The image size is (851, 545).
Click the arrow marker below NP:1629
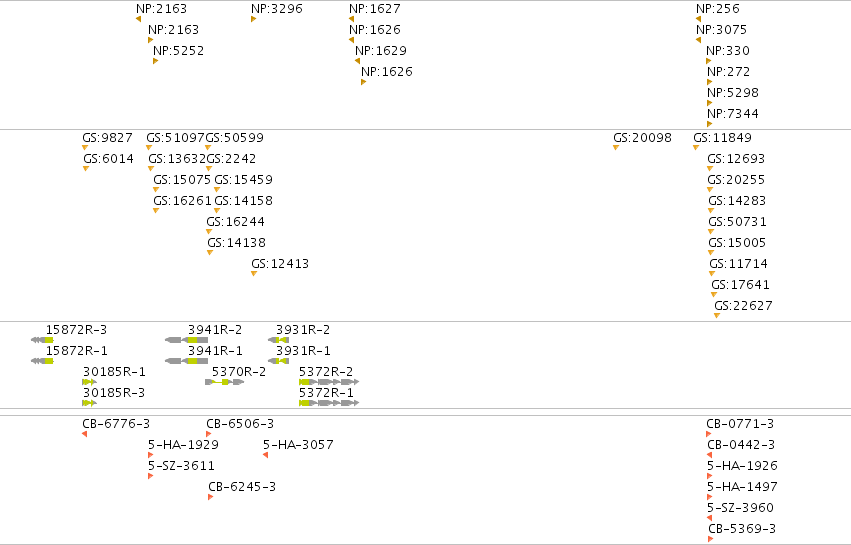coord(357,61)
